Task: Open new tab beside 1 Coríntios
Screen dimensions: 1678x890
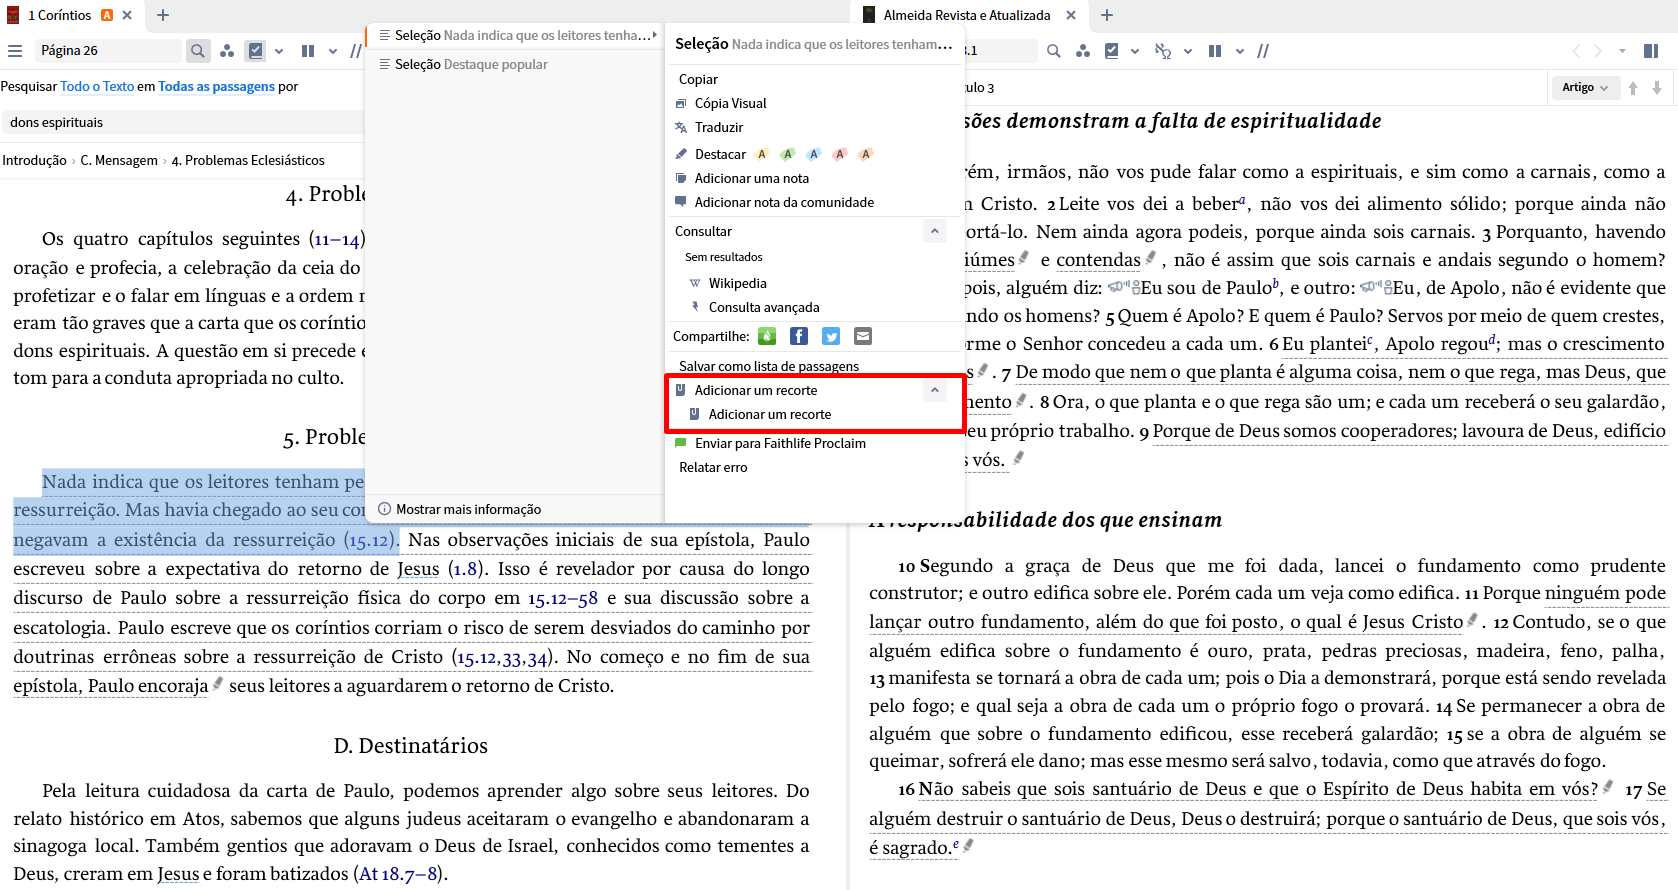Action: point(163,15)
